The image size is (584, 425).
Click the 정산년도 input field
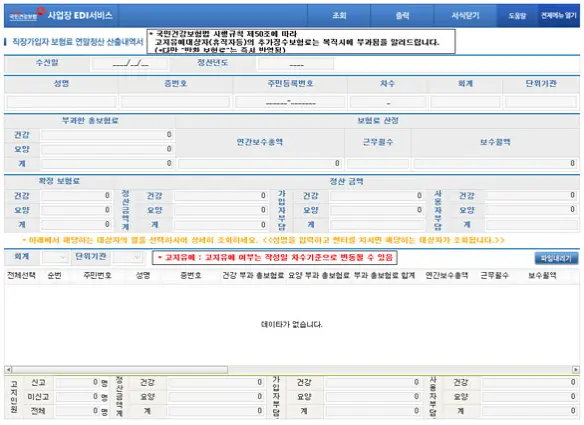pyautogui.click(x=296, y=64)
